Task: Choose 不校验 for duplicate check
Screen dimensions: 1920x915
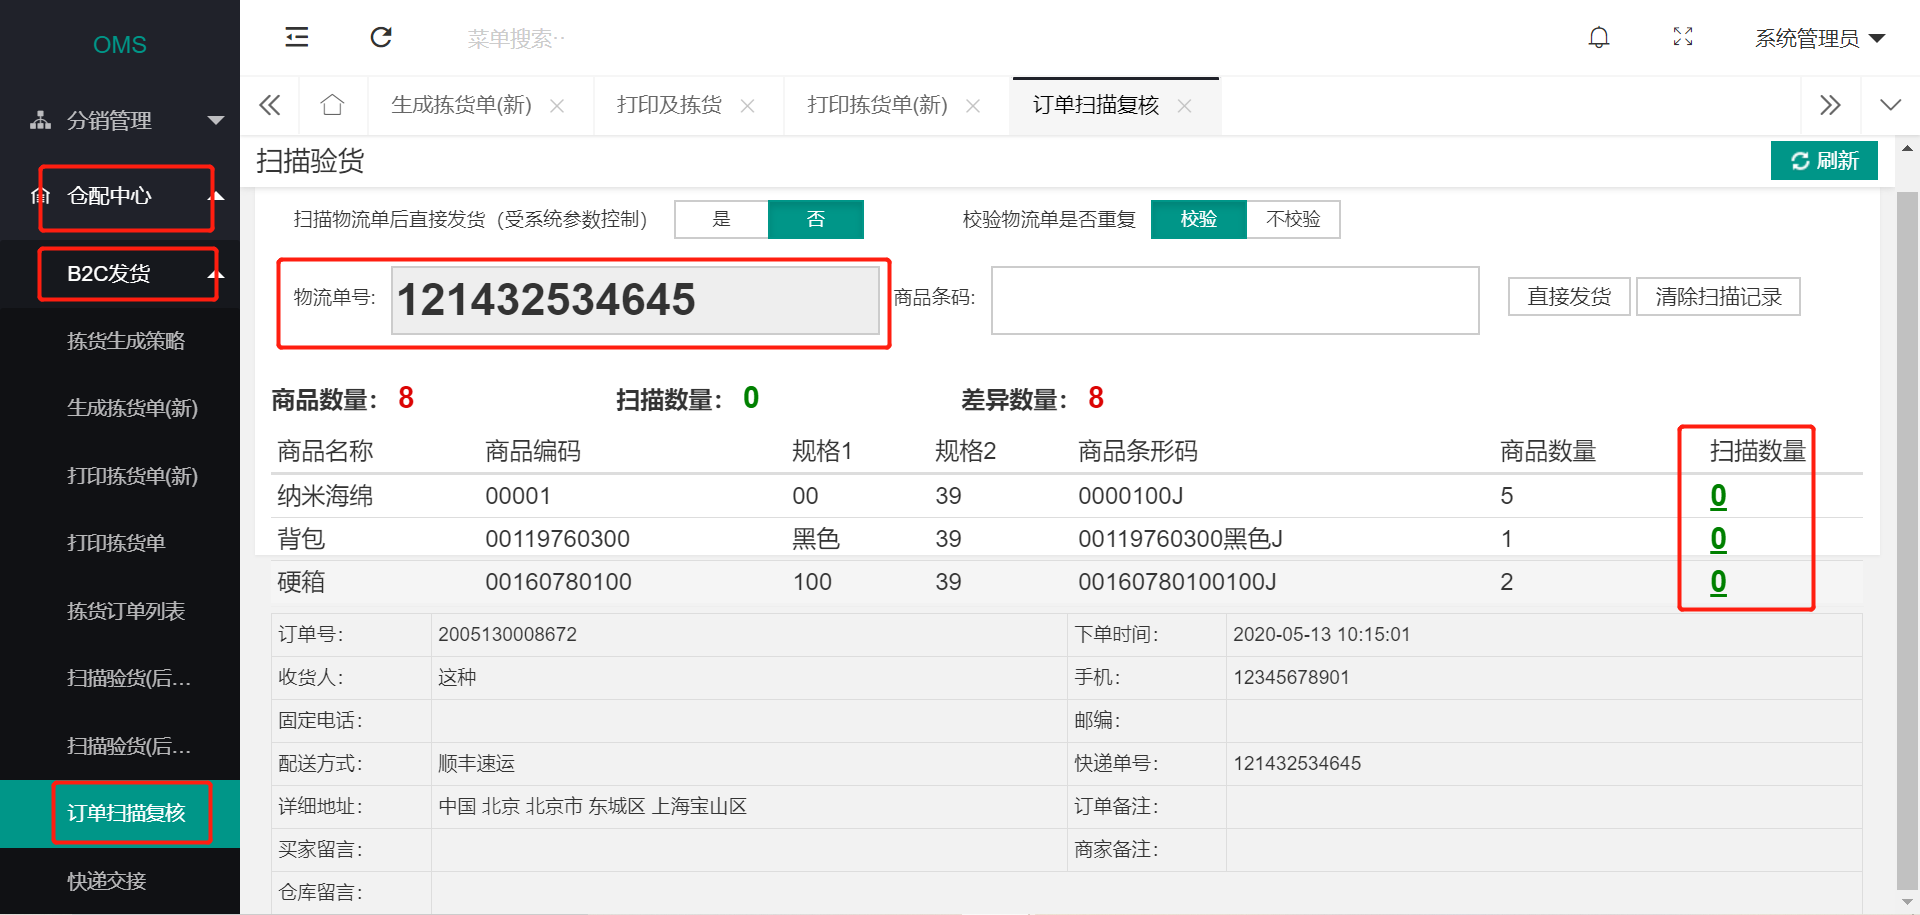Action: tap(1293, 219)
